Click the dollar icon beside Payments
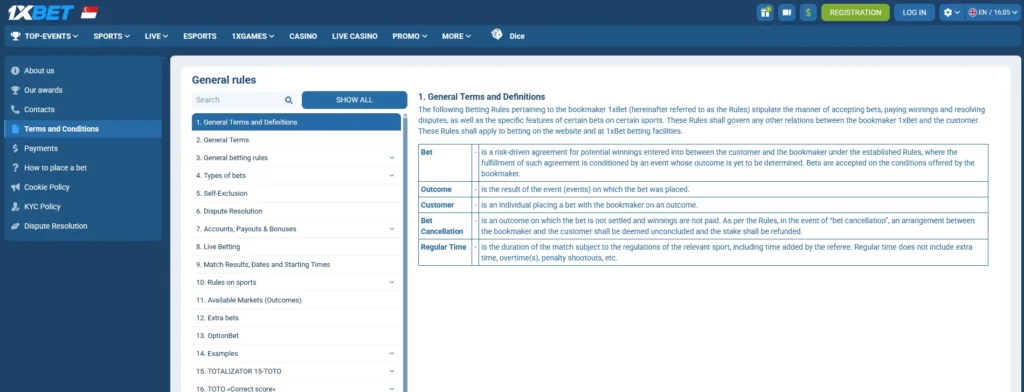The width and height of the screenshot is (1024, 392). (x=16, y=148)
